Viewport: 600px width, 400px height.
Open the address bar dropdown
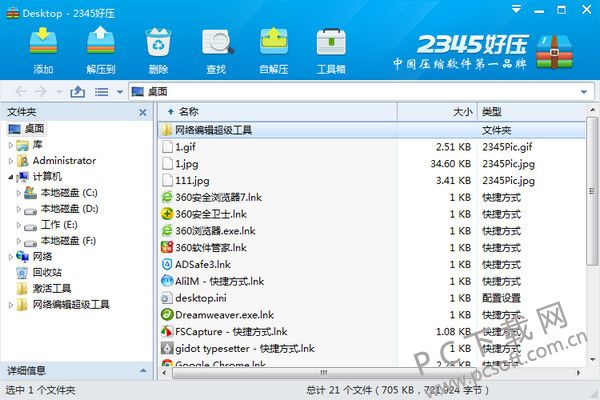click(584, 92)
